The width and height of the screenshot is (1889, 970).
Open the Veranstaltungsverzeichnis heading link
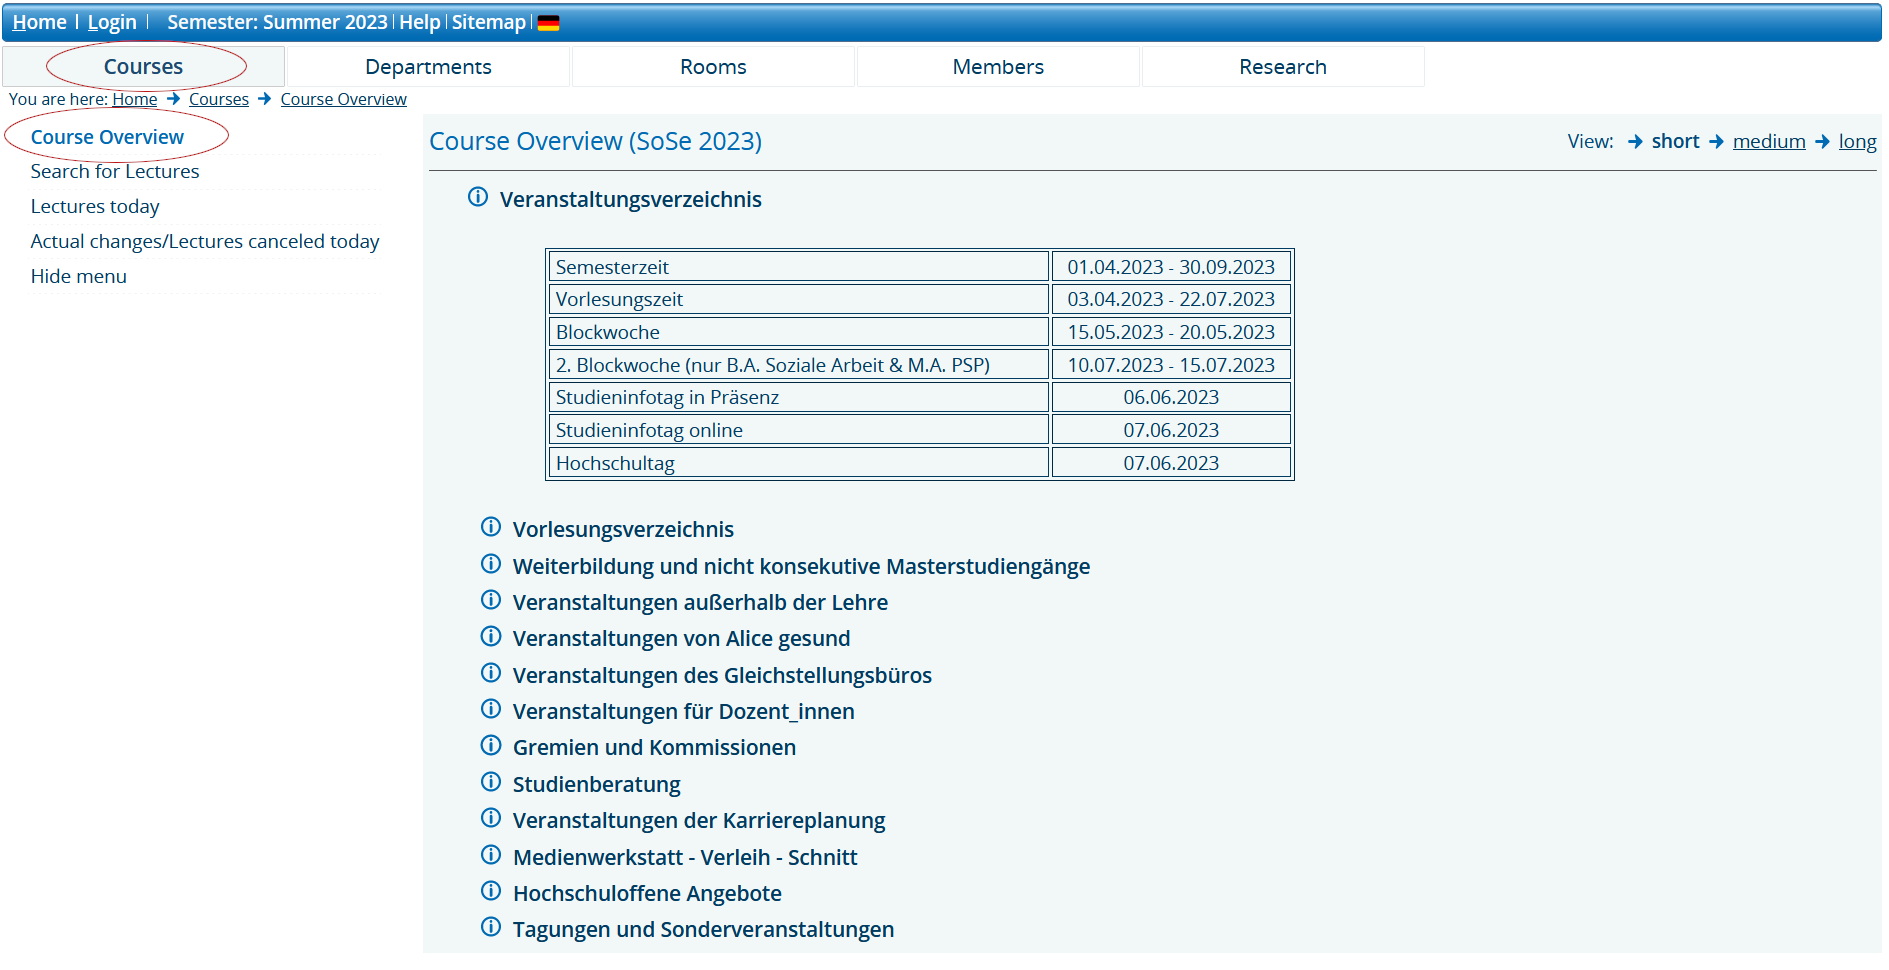[x=631, y=199]
